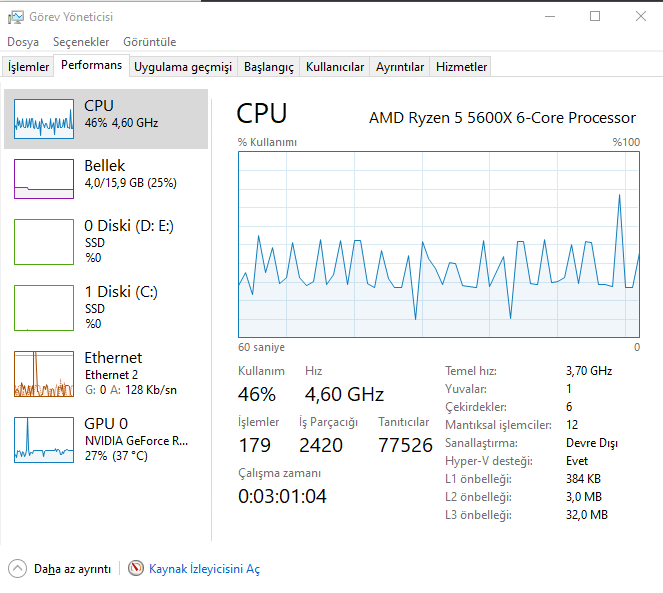This screenshot has height=593, width=663.
Task: Select the CPU mini graph thumbnail
Action: click(x=44, y=118)
